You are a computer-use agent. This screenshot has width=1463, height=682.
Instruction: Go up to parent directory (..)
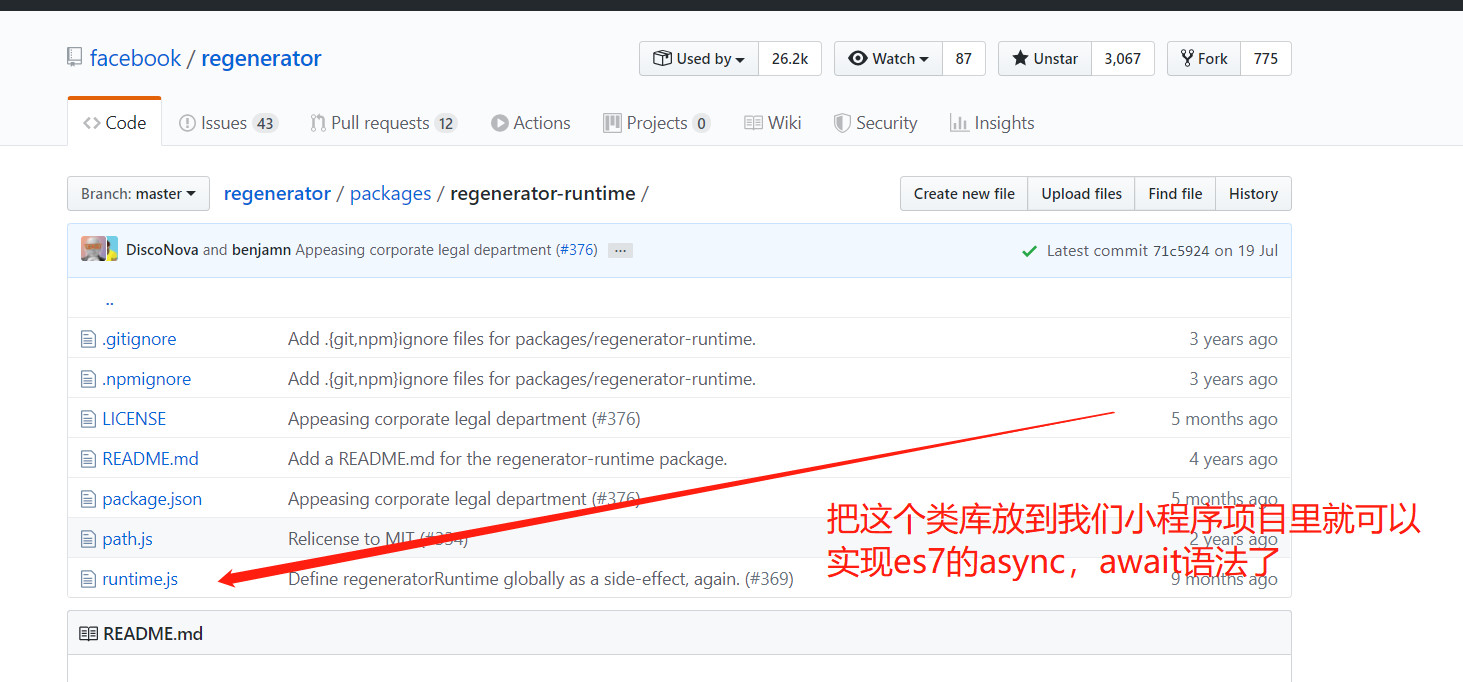click(109, 300)
